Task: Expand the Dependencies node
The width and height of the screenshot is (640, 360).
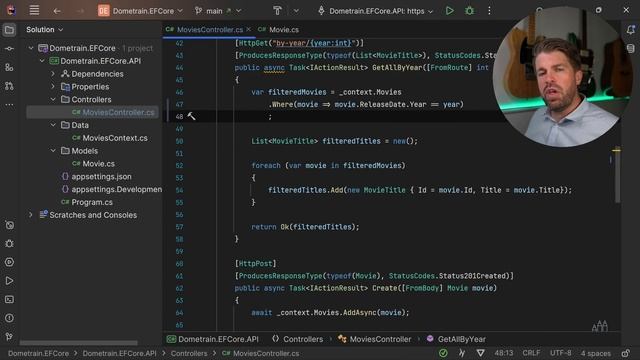Action: [x=53, y=74]
